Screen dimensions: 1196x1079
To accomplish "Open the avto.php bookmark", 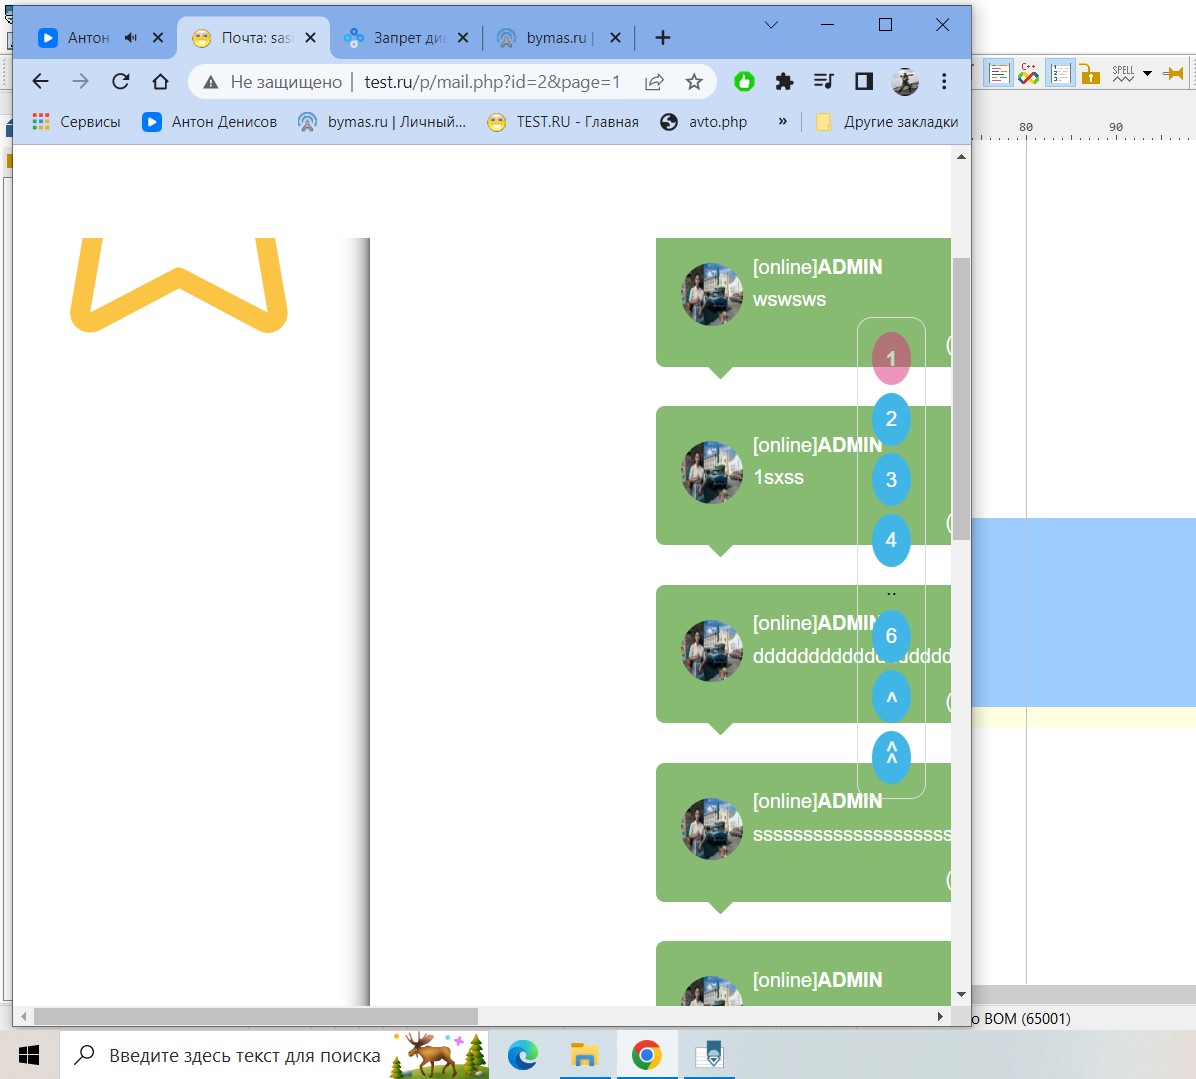I will (x=704, y=122).
